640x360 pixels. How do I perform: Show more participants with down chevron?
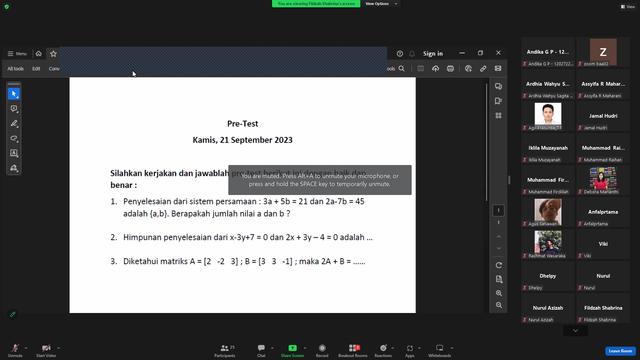576,331
